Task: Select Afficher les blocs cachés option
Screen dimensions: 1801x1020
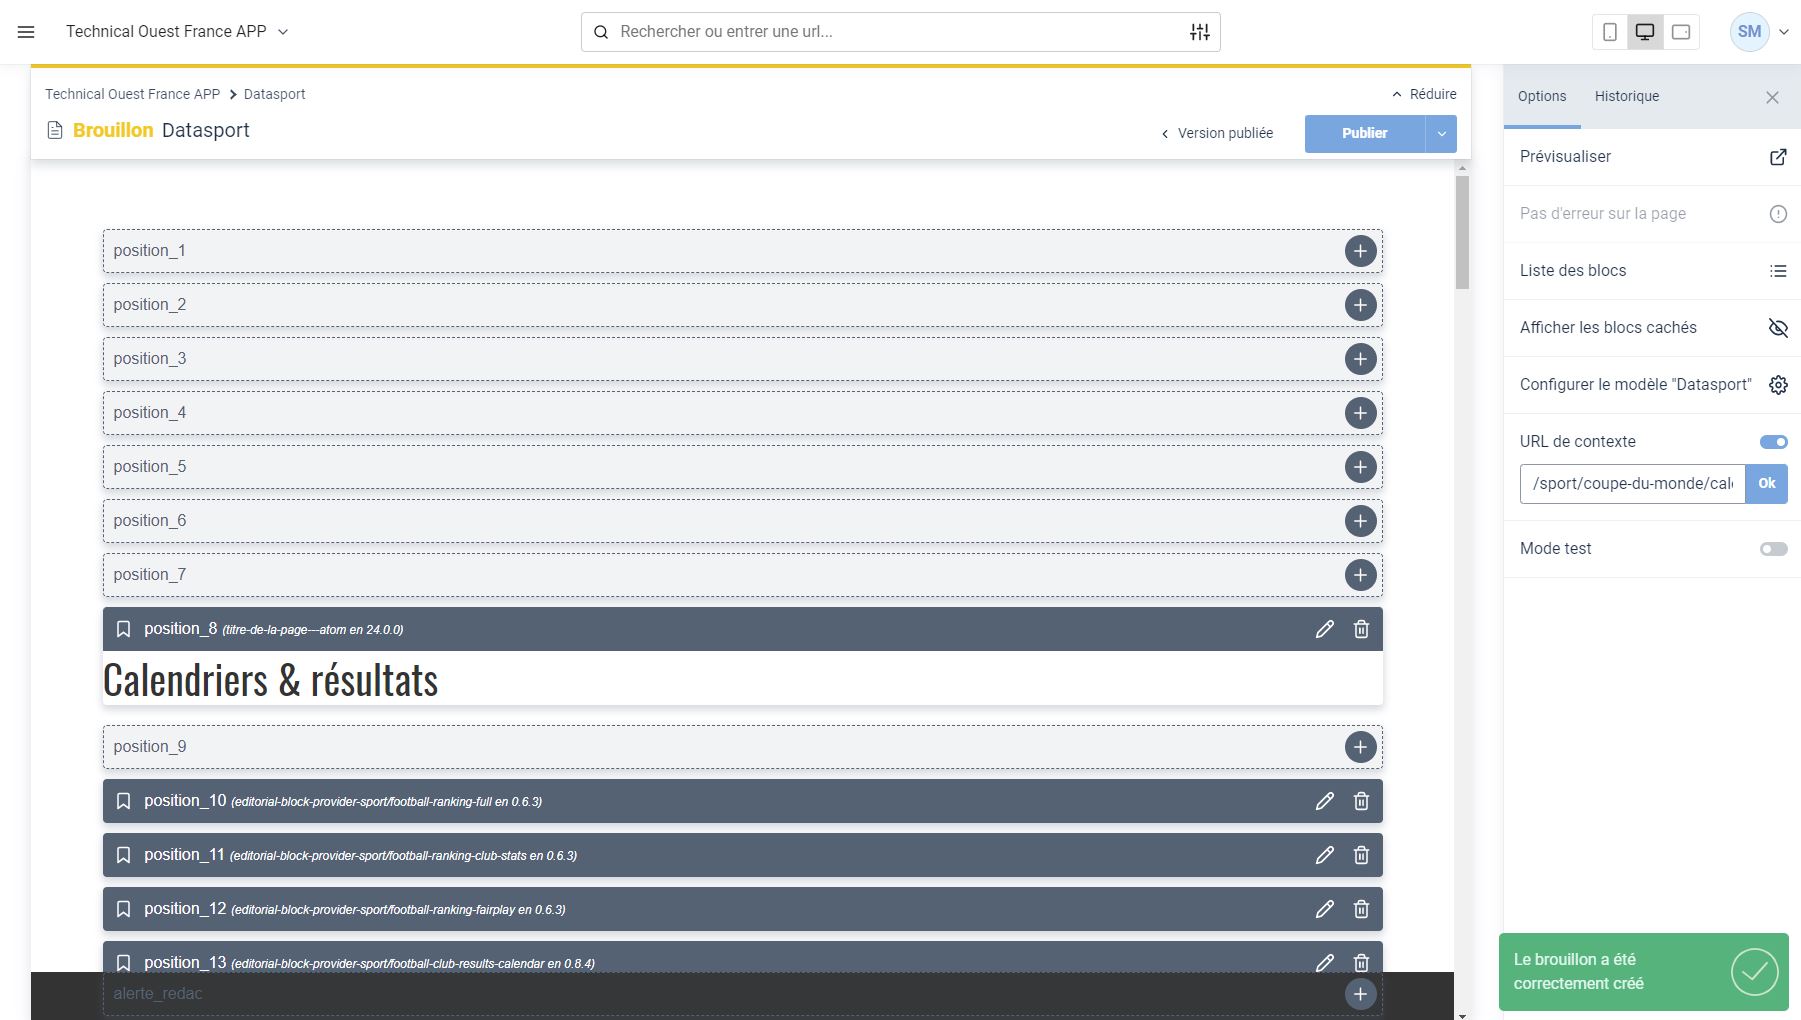Action: (1652, 328)
